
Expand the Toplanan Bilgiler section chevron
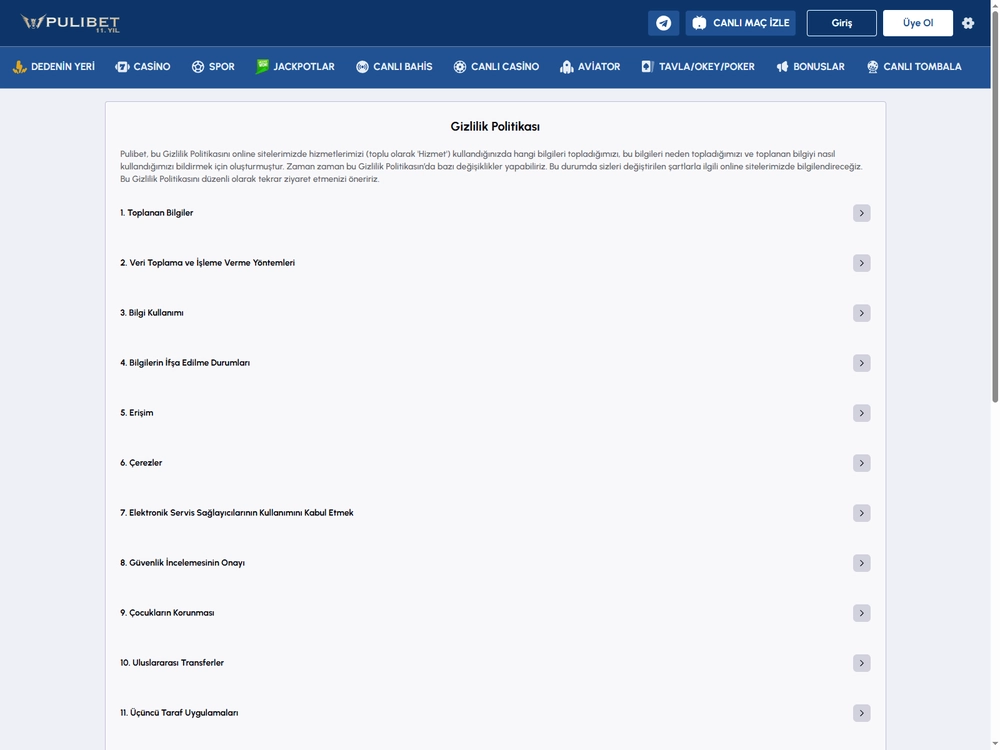click(862, 213)
